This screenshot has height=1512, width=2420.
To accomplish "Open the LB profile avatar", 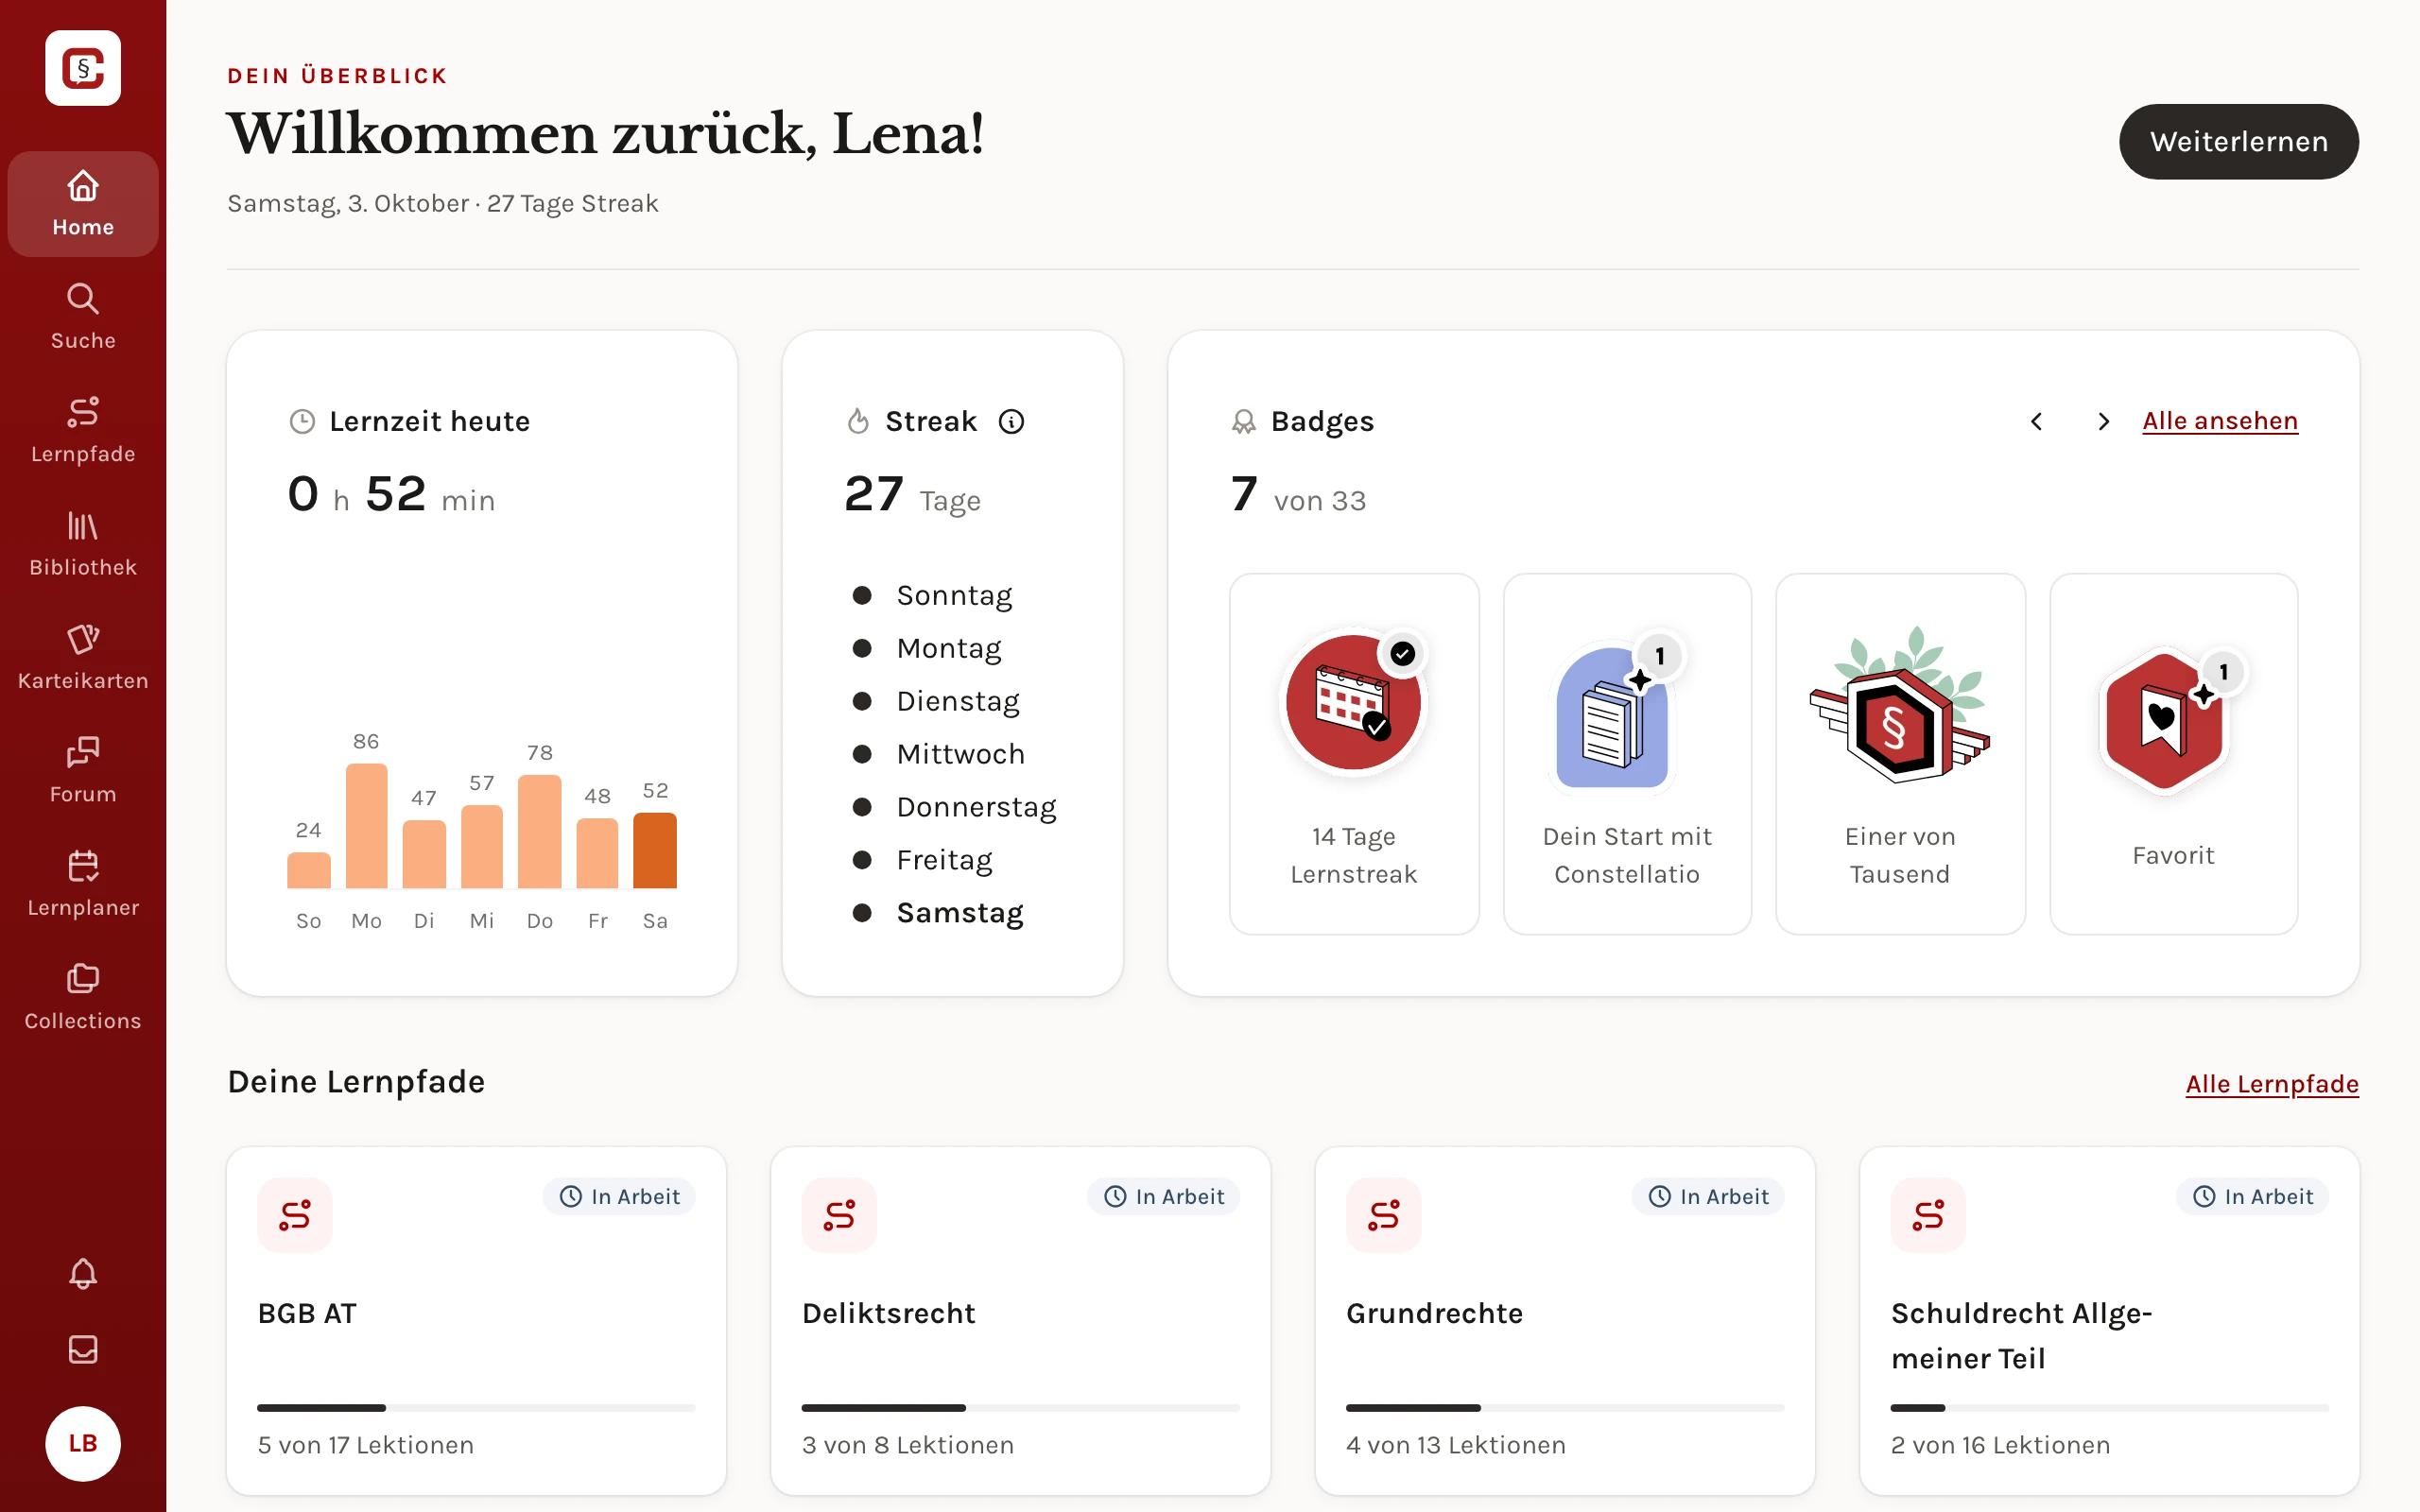I will [83, 1443].
